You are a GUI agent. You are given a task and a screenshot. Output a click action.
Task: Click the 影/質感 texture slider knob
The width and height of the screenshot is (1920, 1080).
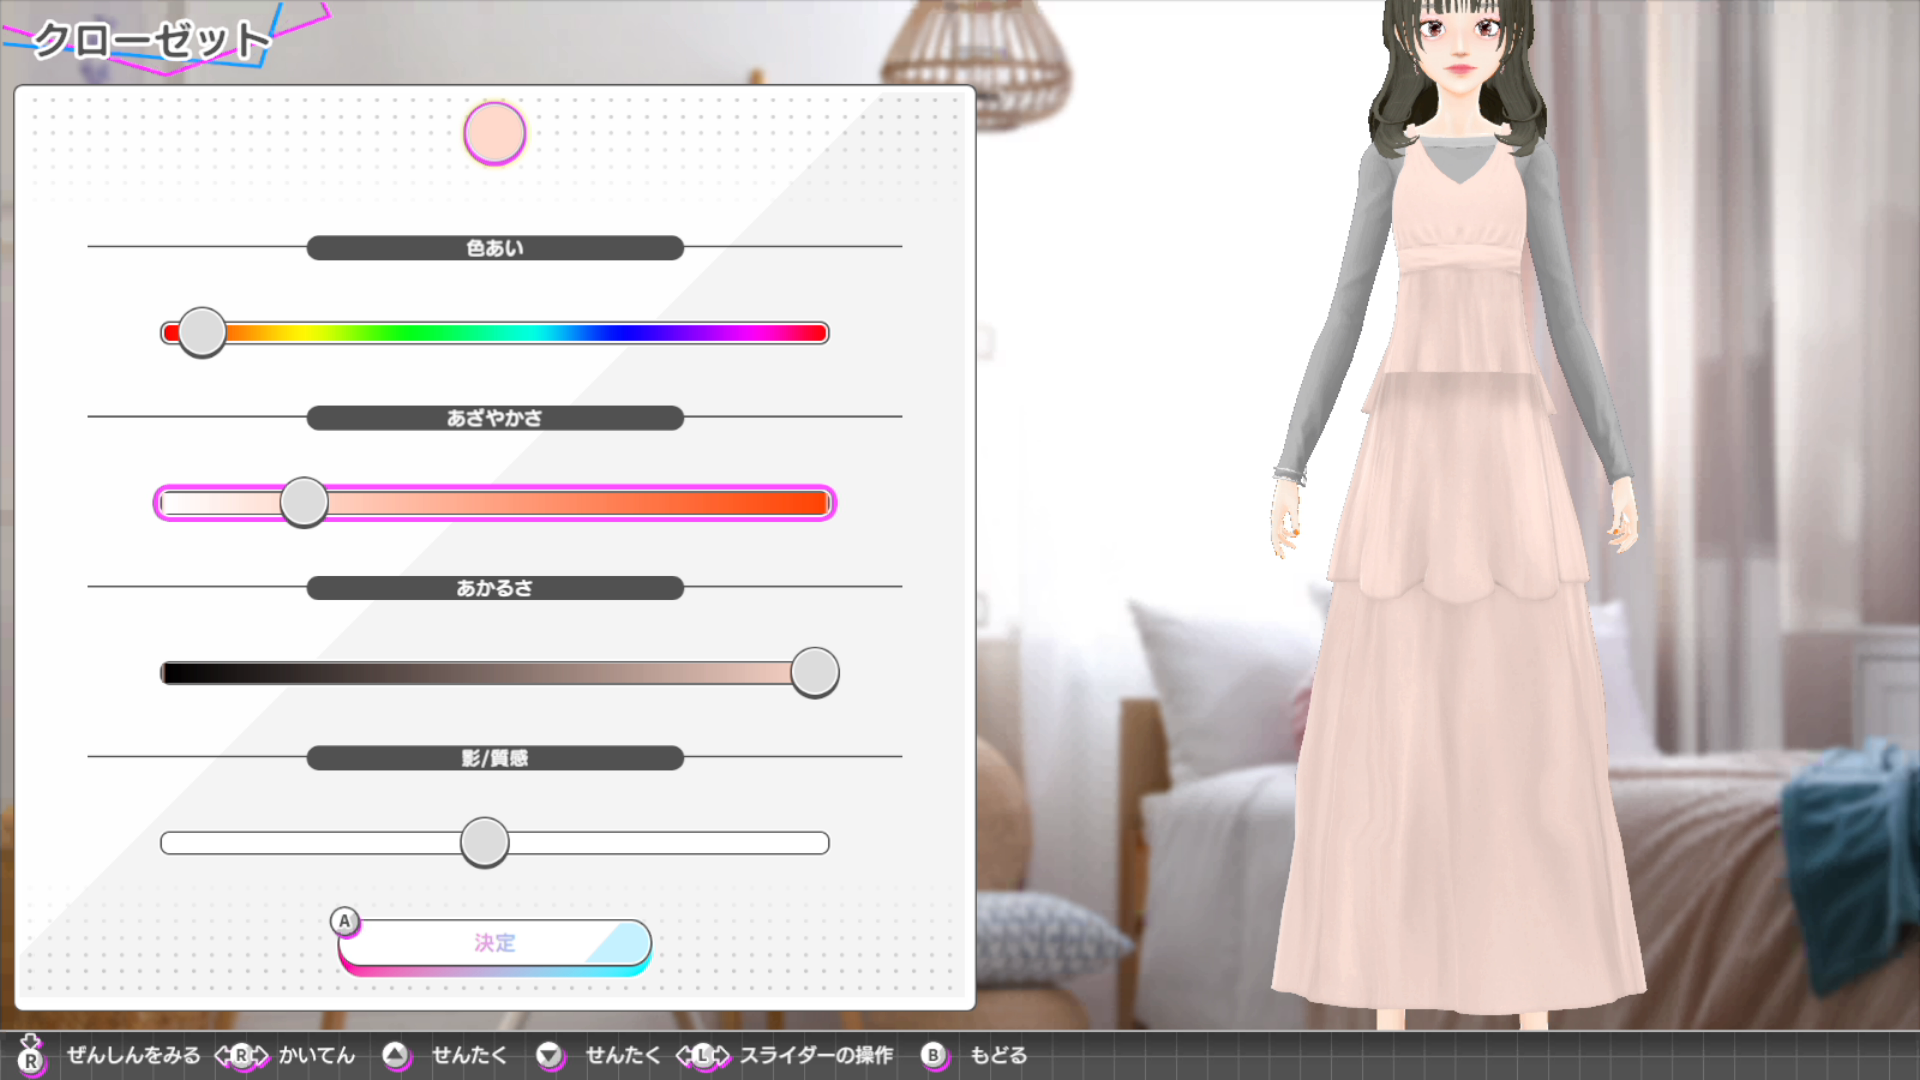click(485, 842)
